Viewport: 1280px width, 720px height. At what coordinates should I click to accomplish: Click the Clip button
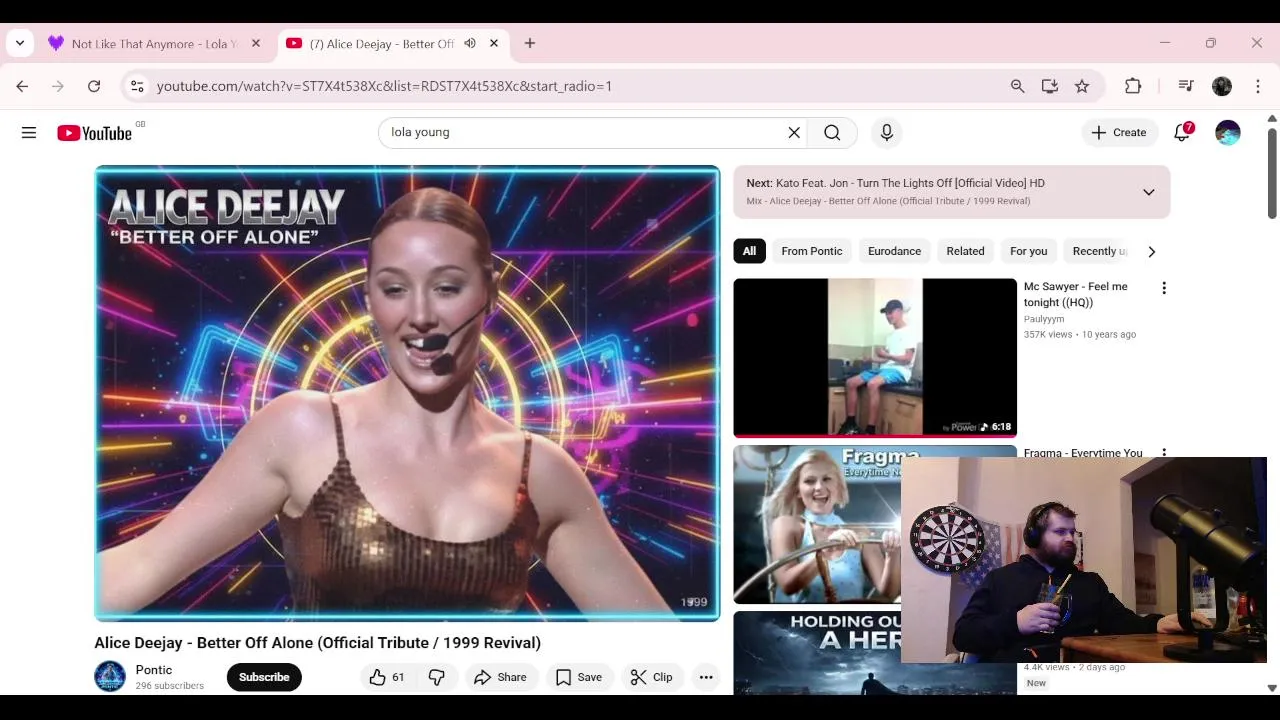point(652,677)
